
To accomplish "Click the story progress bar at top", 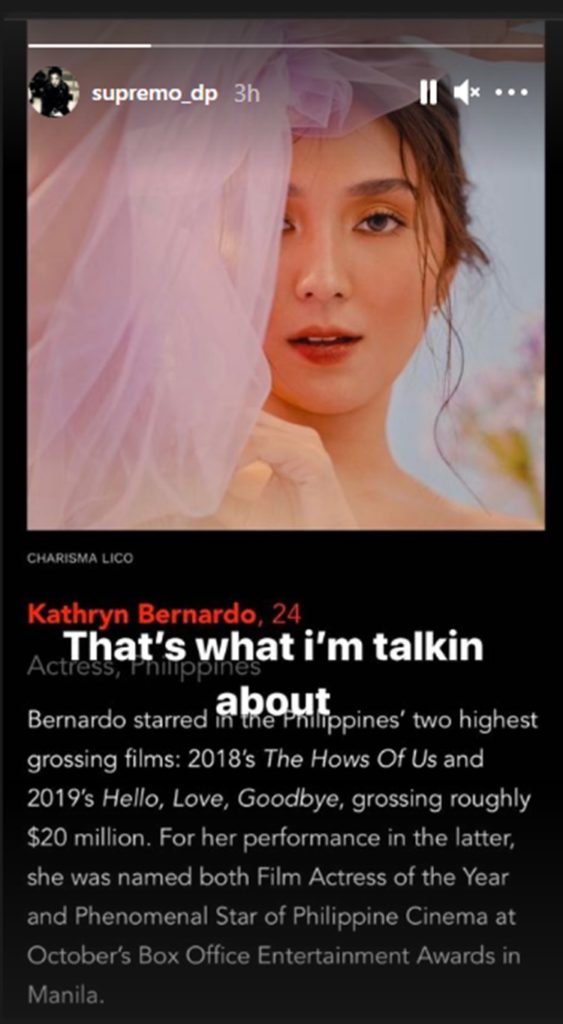I will pos(285,46).
